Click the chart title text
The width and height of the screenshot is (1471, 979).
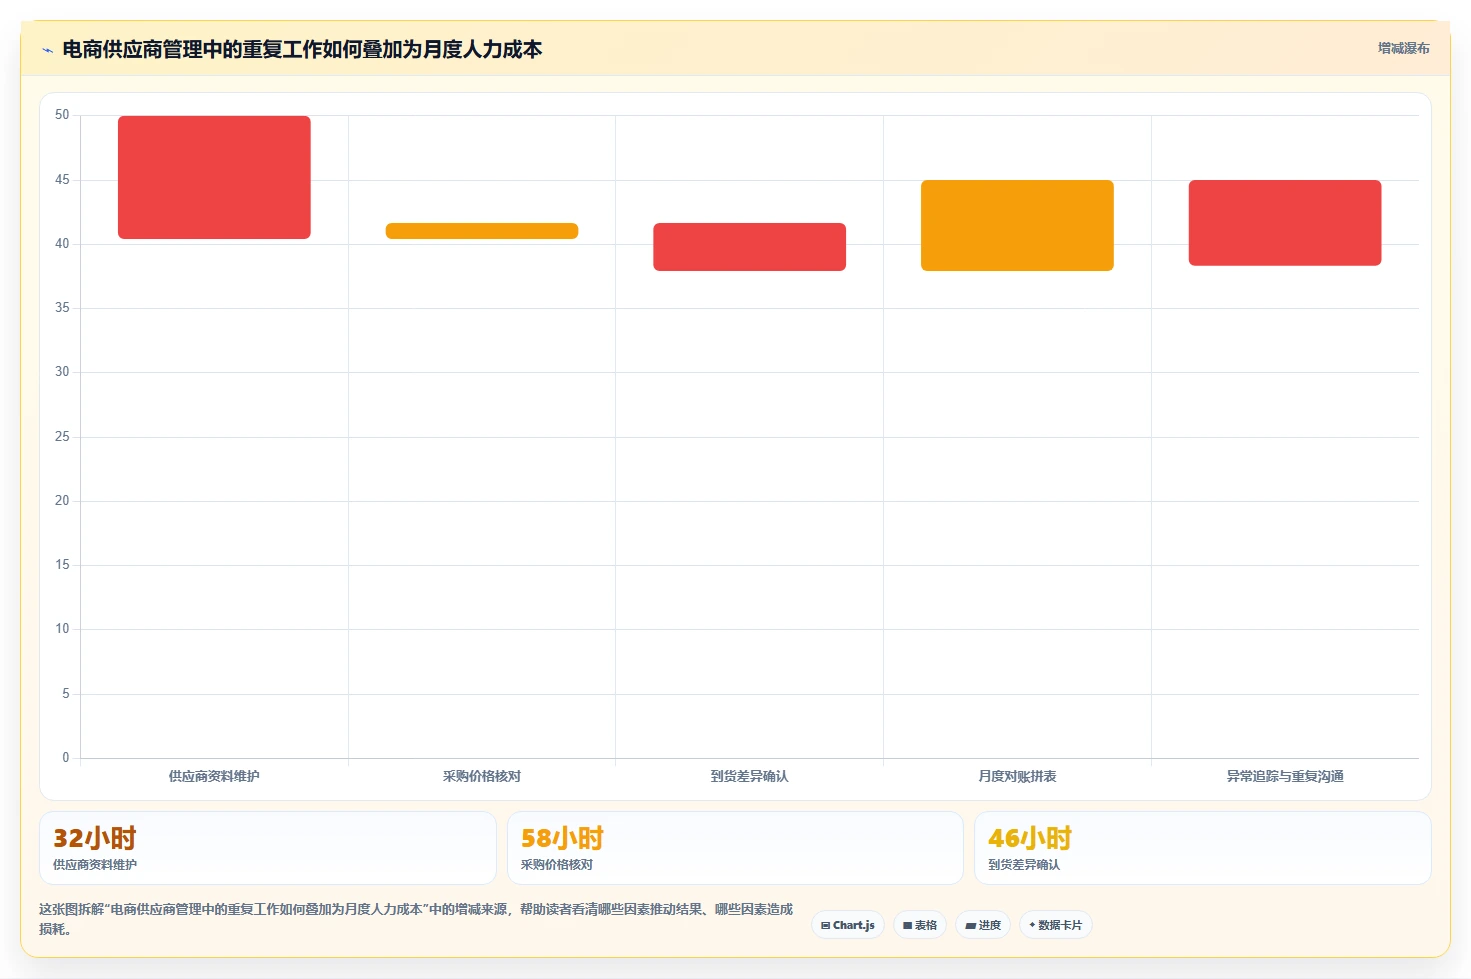pyautogui.click(x=302, y=49)
